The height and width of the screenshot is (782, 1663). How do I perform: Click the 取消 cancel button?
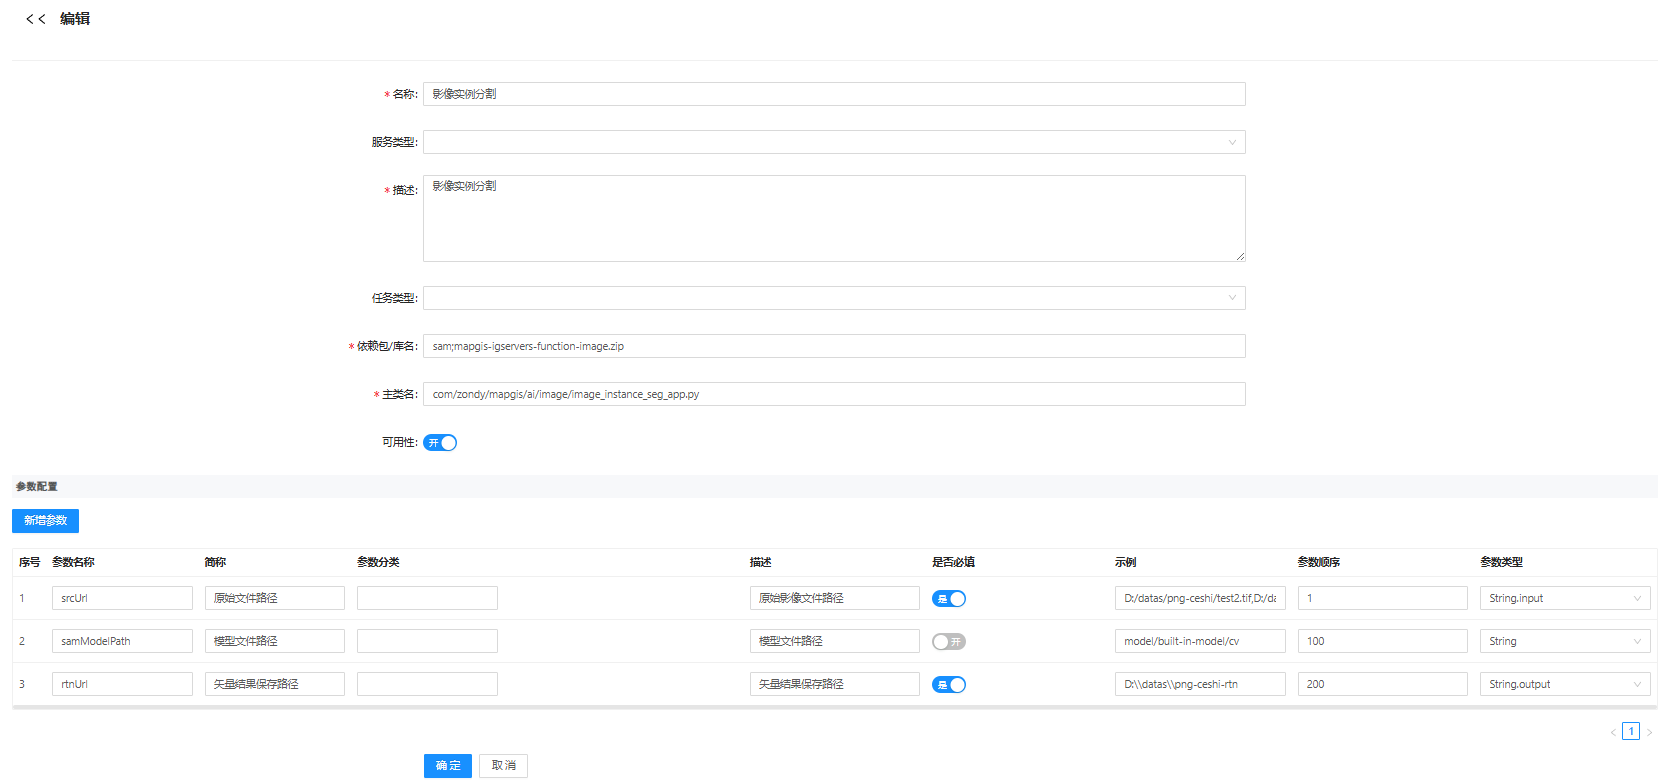click(503, 766)
